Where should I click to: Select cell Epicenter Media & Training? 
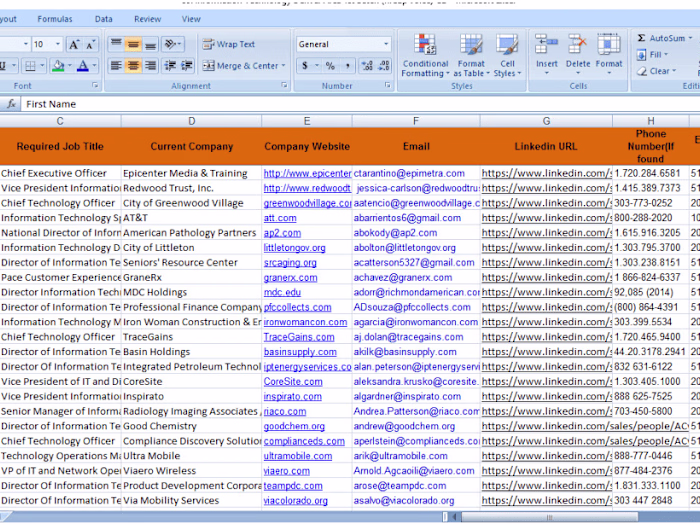(x=192, y=173)
